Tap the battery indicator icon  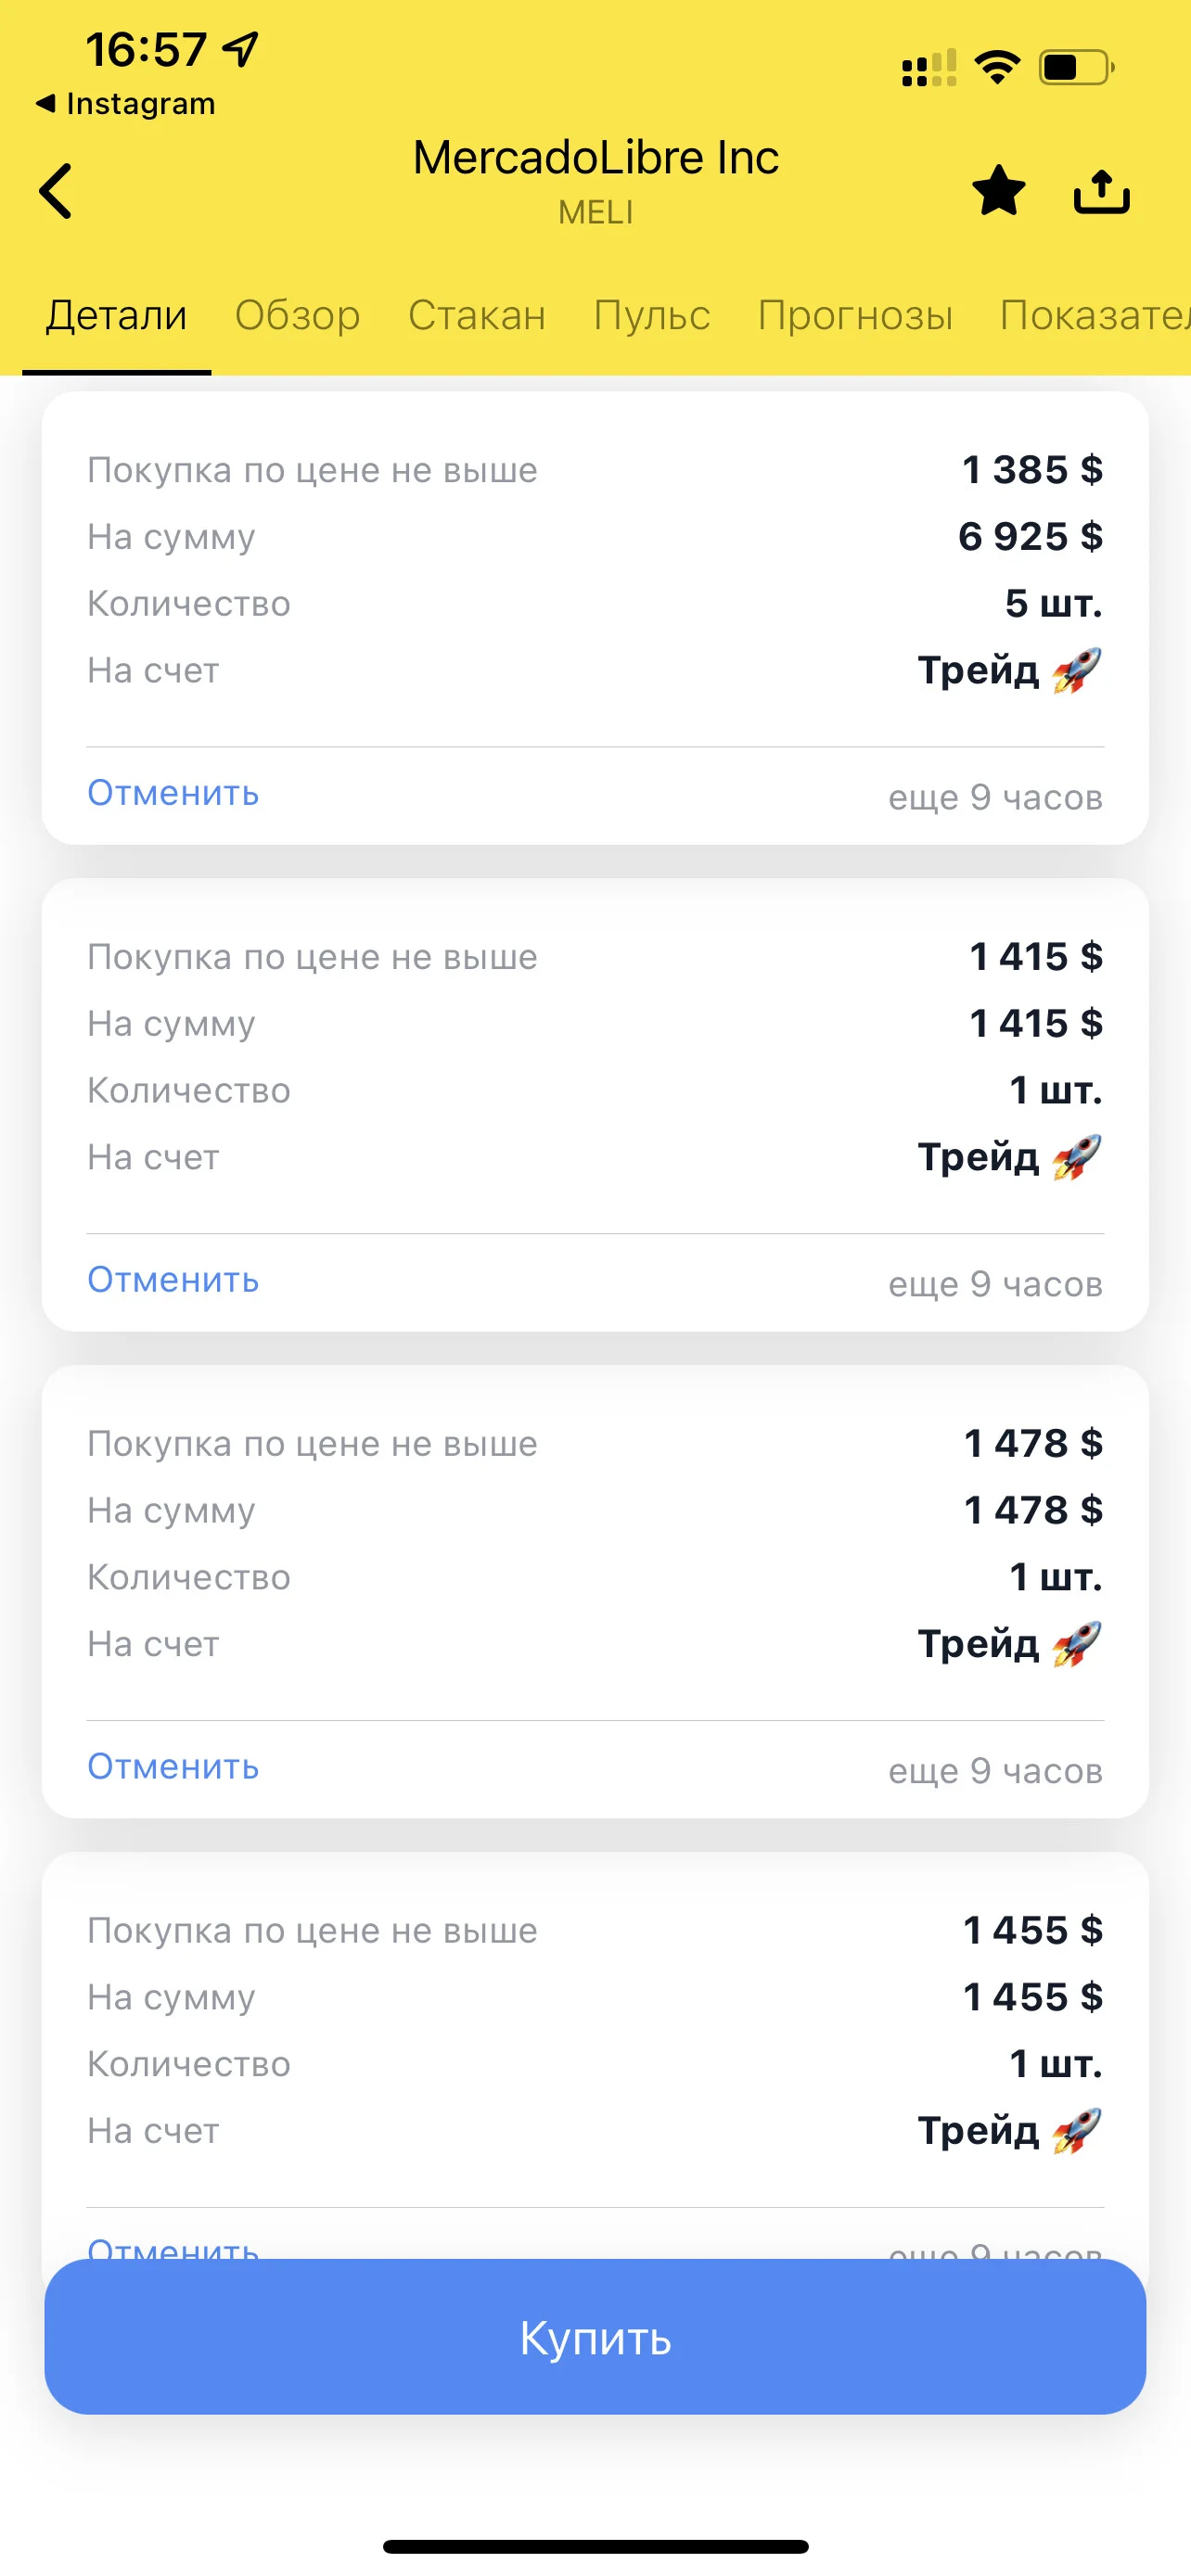coord(1077,67)
